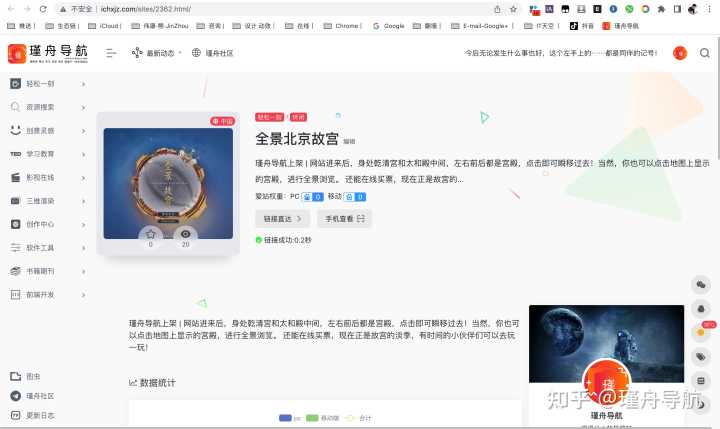Bookmark page with the star icon
Viewport: 720px width, 429px height.
tap(513, 9)
